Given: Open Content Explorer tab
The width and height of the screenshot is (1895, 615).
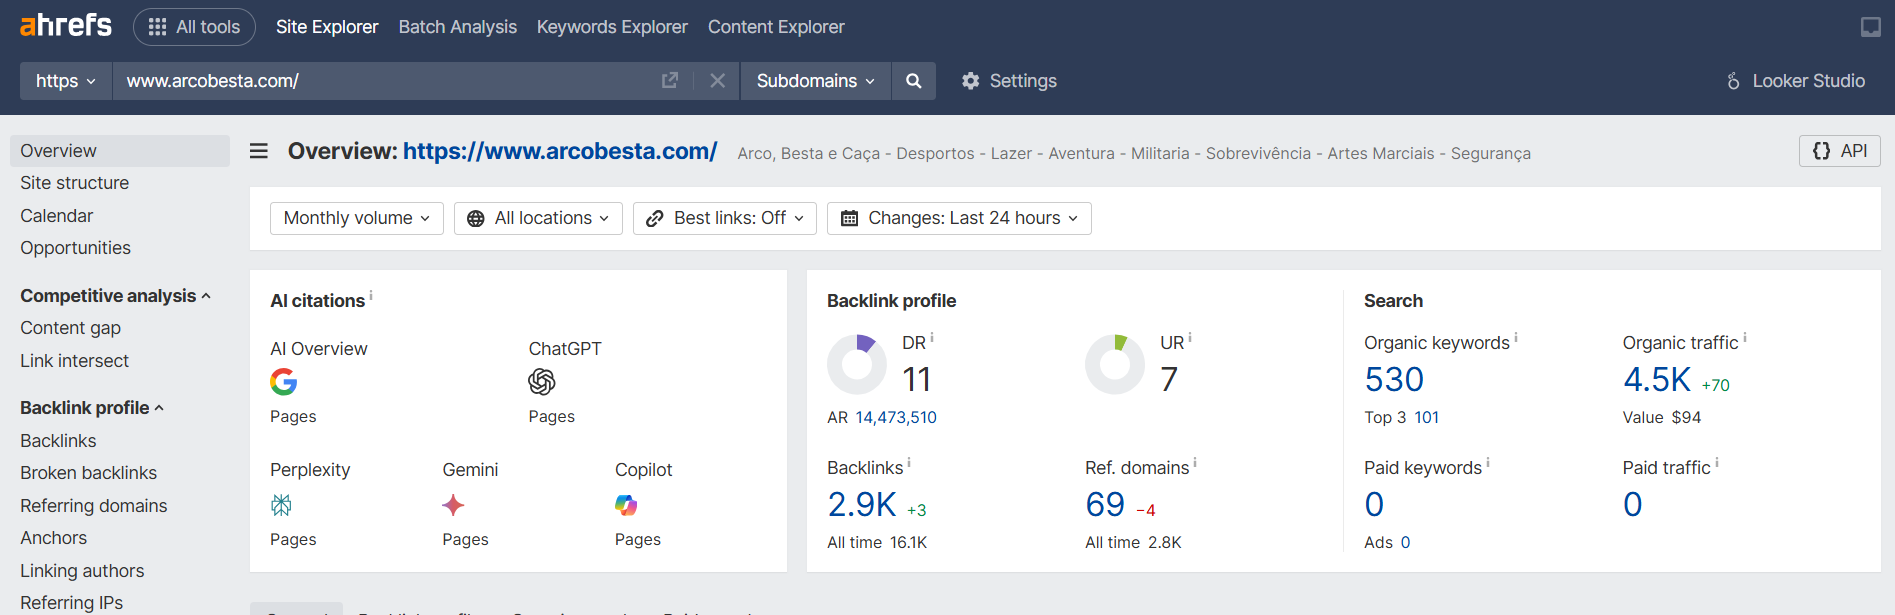Looking at the screenshot, I should tap(776, 27).
